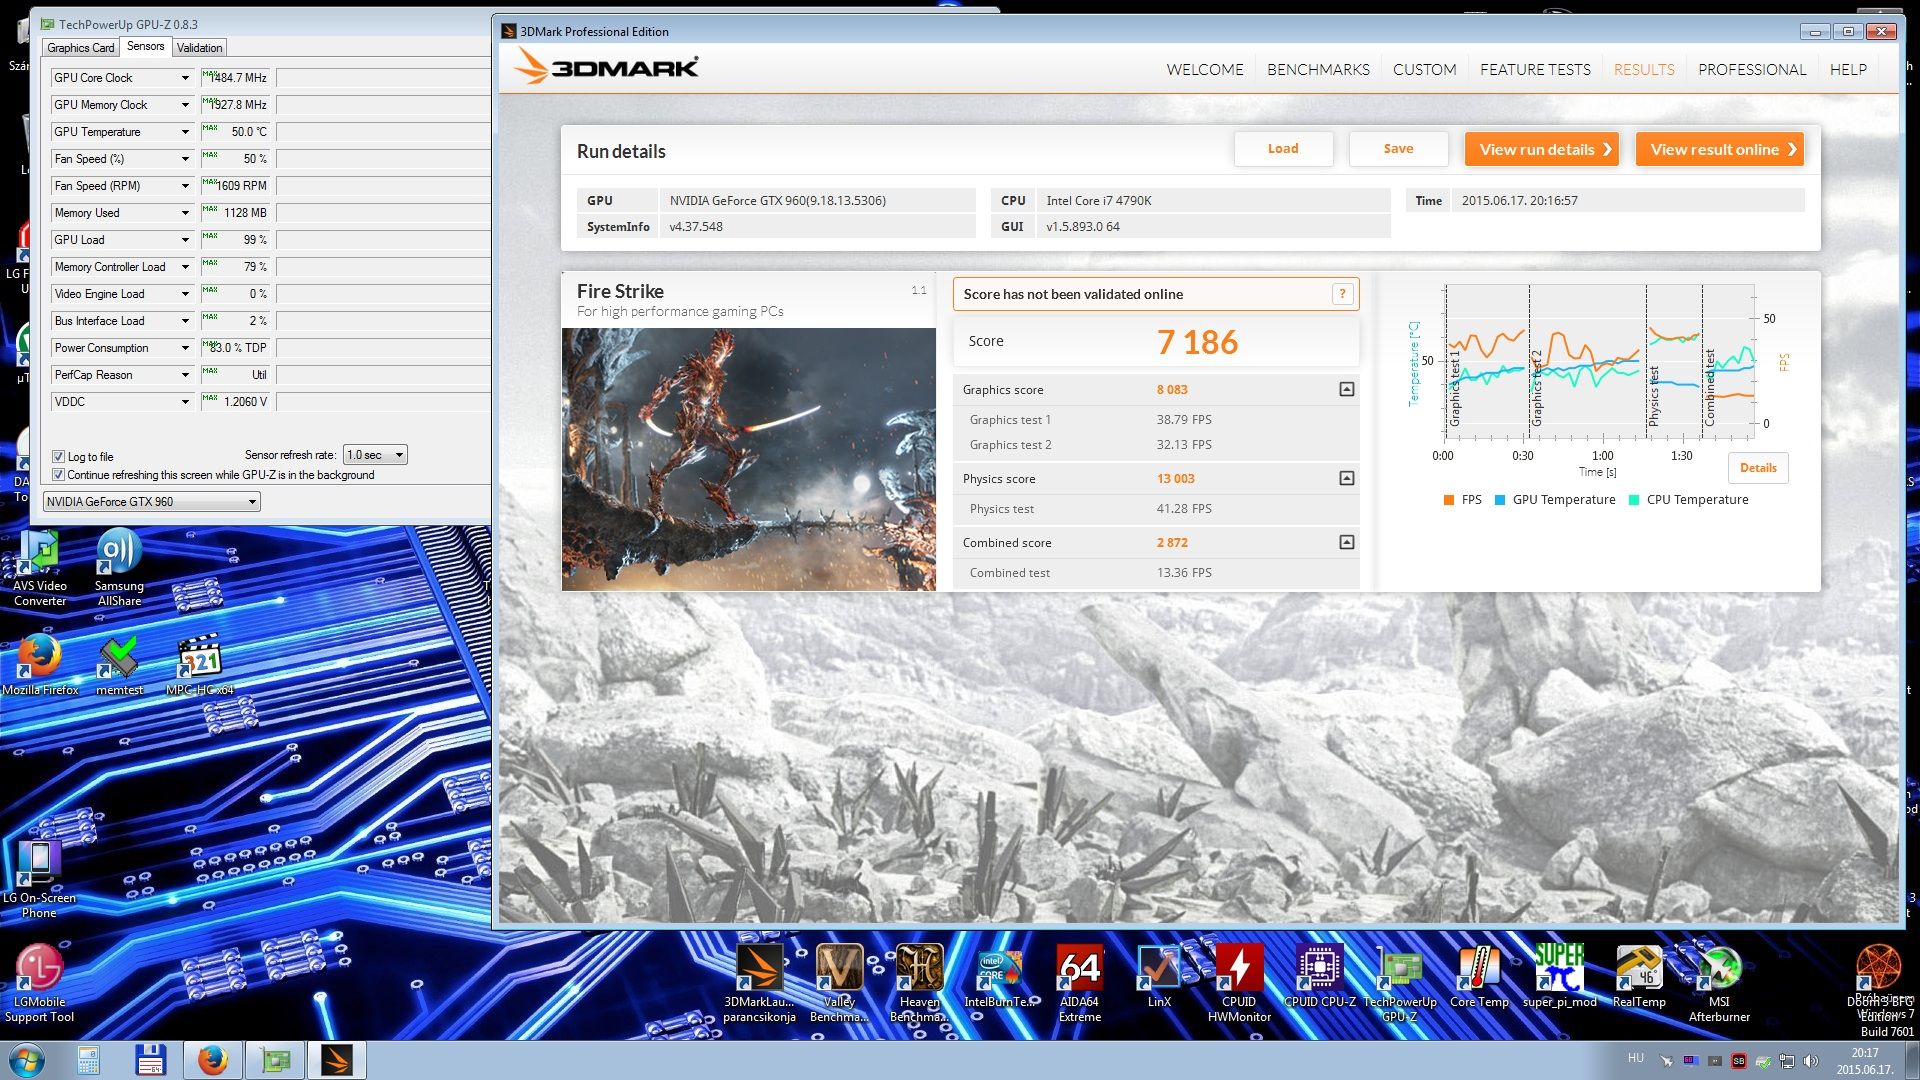Switch to Validation tab in GPU-Z
Screen dimensions: 1920x1080
200,48
